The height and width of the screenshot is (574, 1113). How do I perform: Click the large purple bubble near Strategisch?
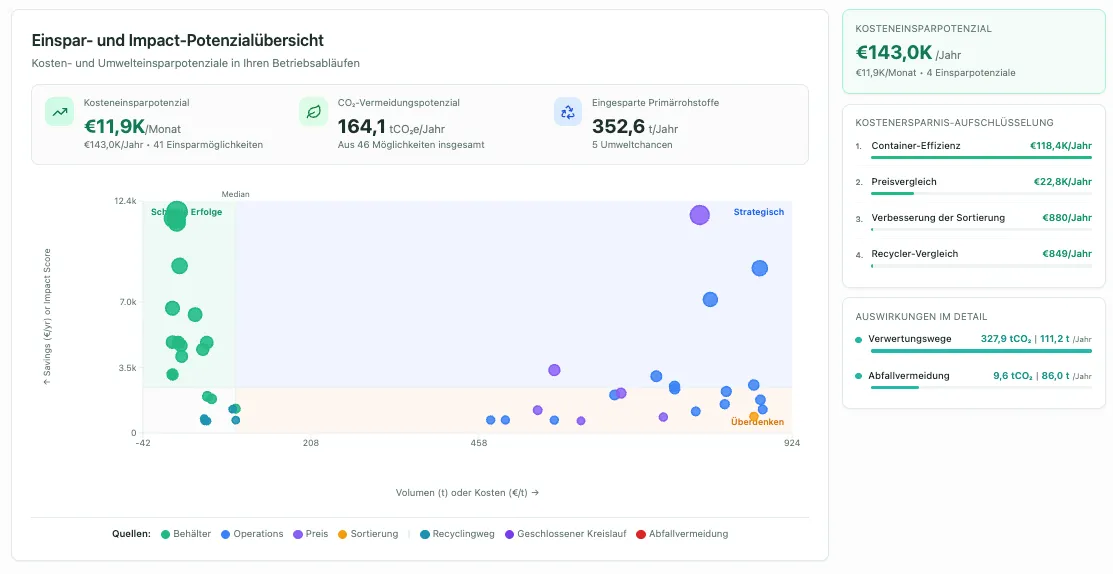pyautogui.click(x=700, y=215)
